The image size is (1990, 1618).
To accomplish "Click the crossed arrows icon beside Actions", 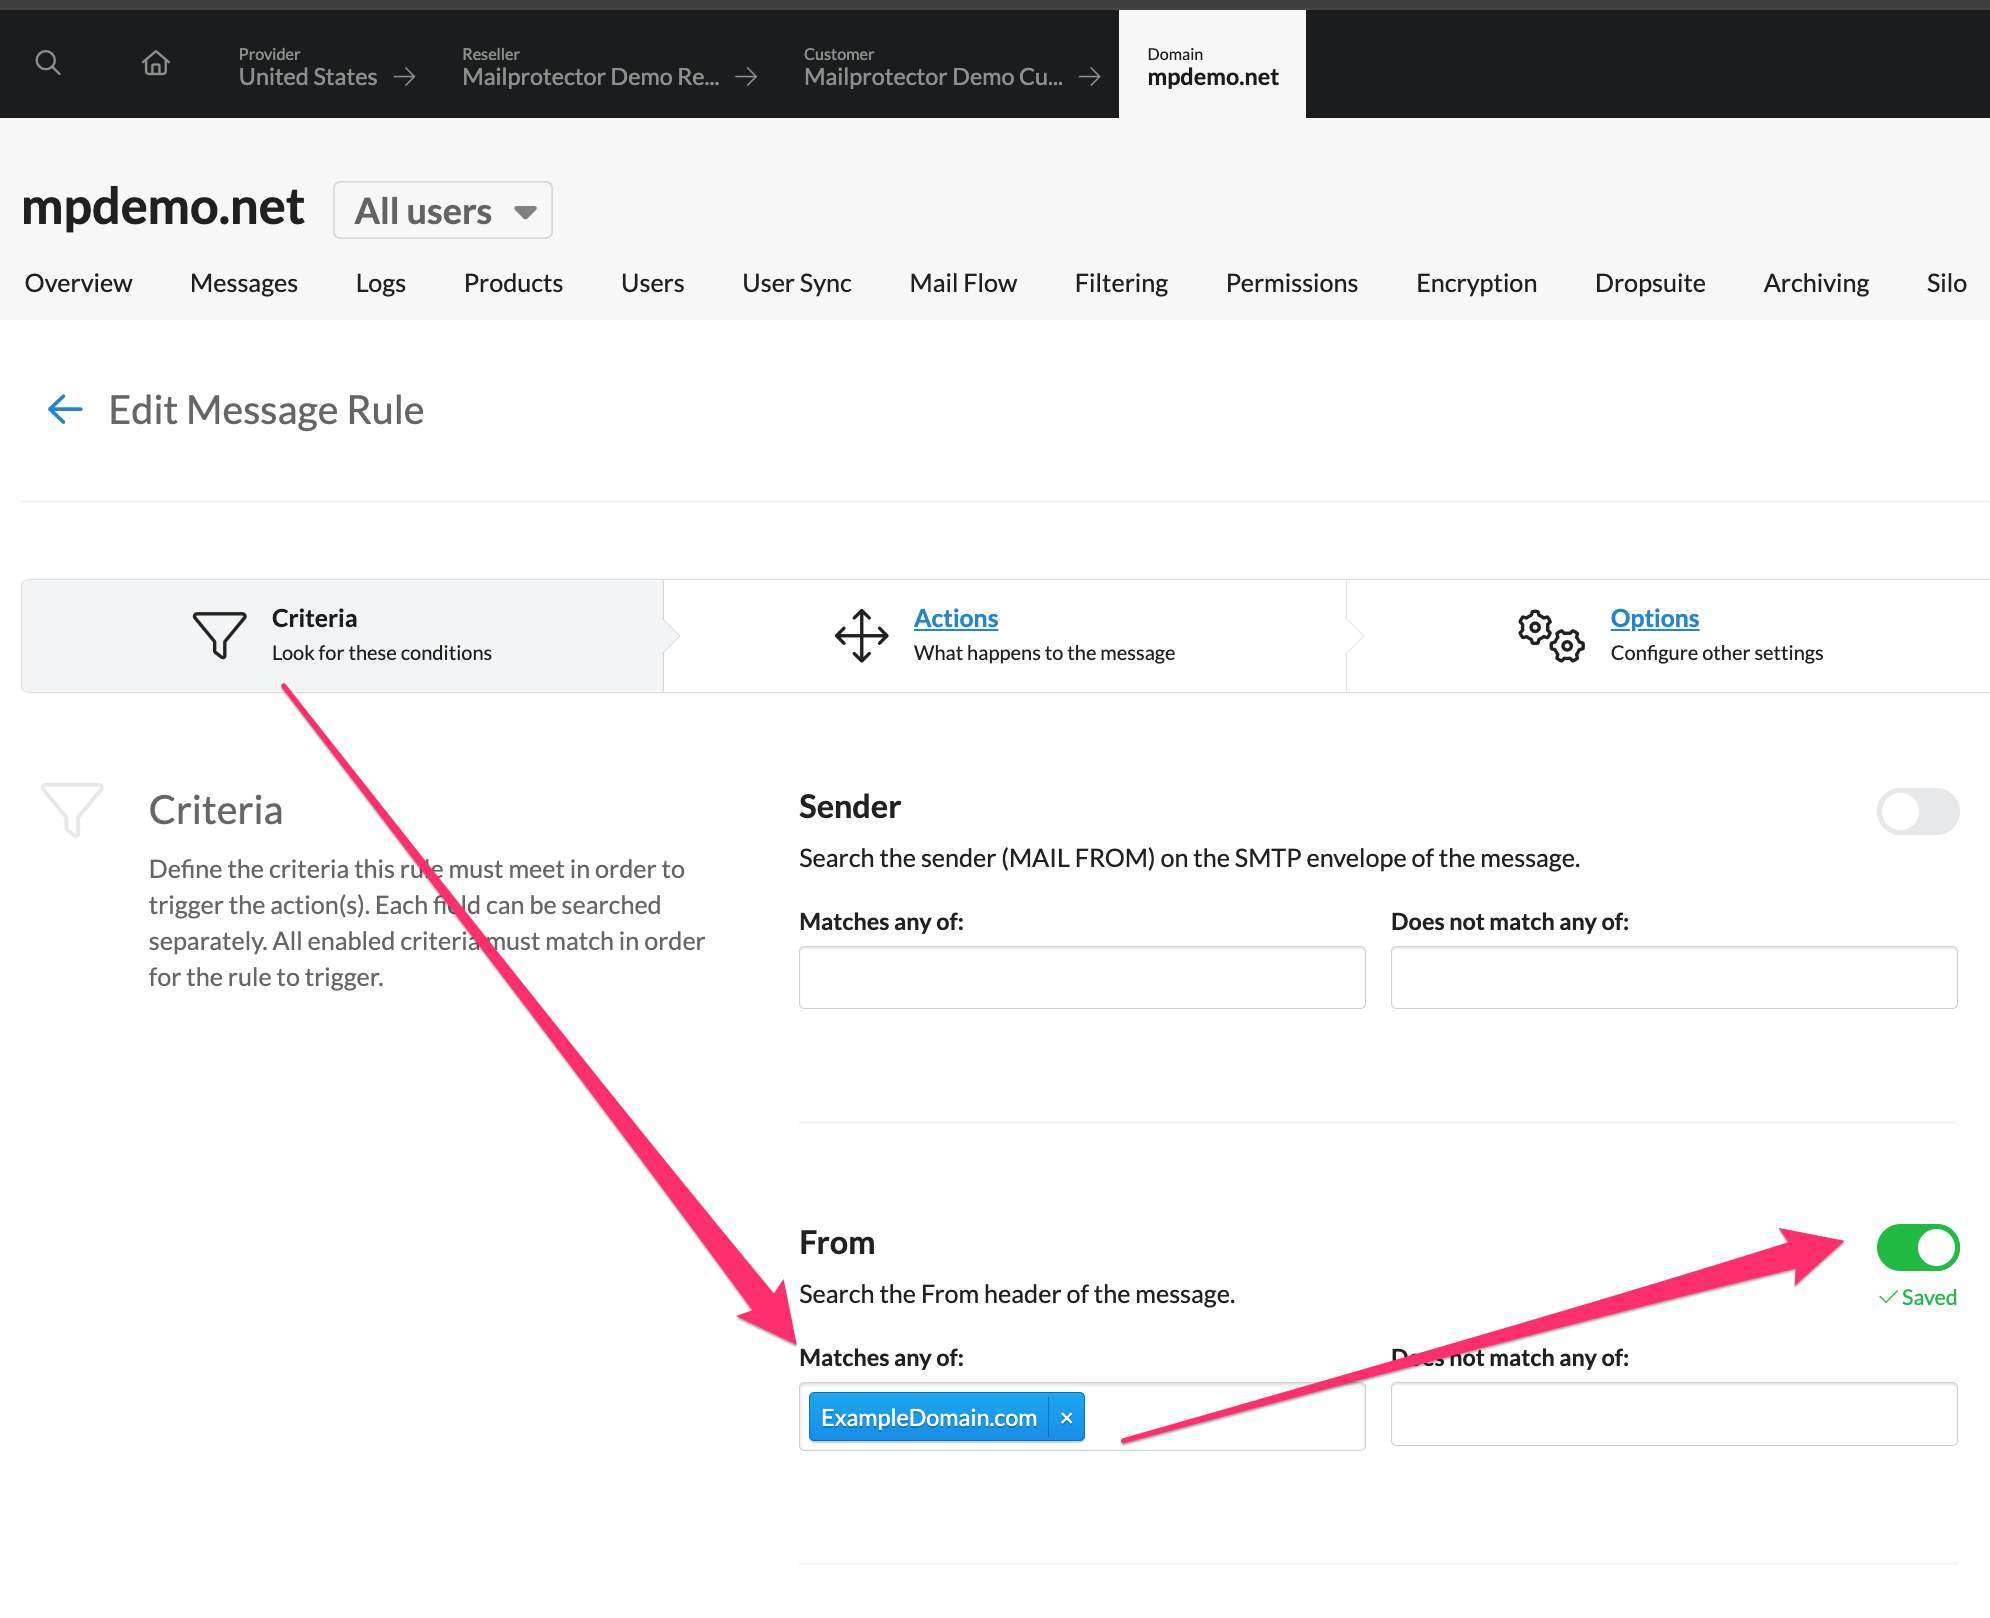I will pos(861,634).
